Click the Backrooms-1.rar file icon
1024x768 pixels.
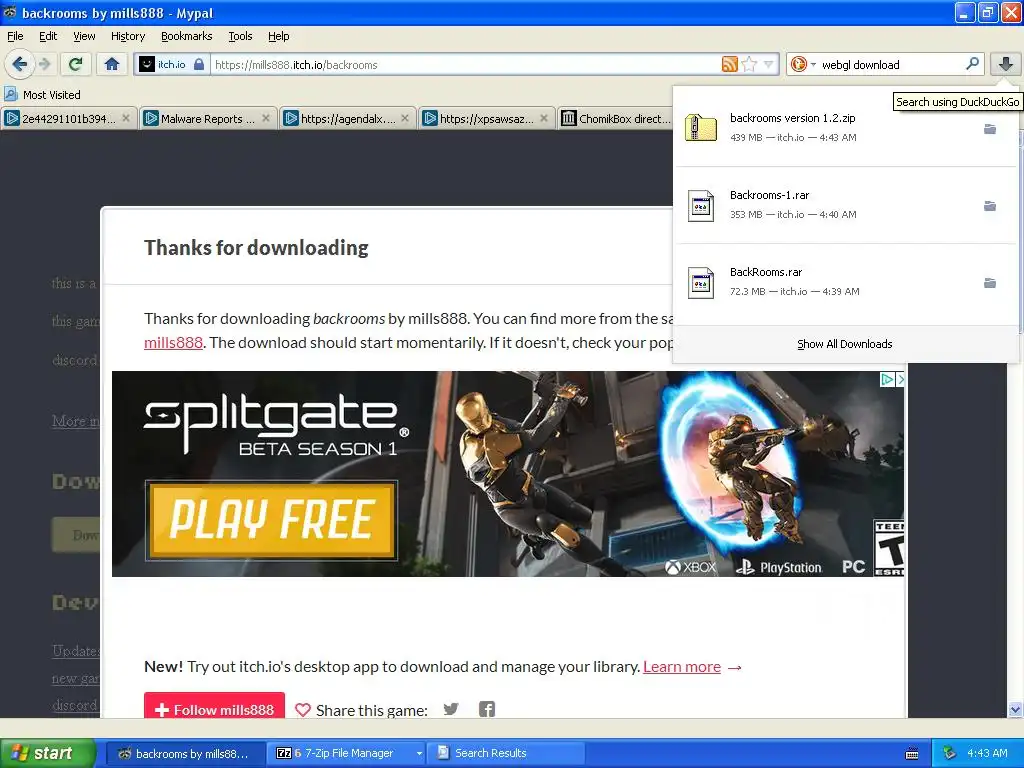(701, 205)
